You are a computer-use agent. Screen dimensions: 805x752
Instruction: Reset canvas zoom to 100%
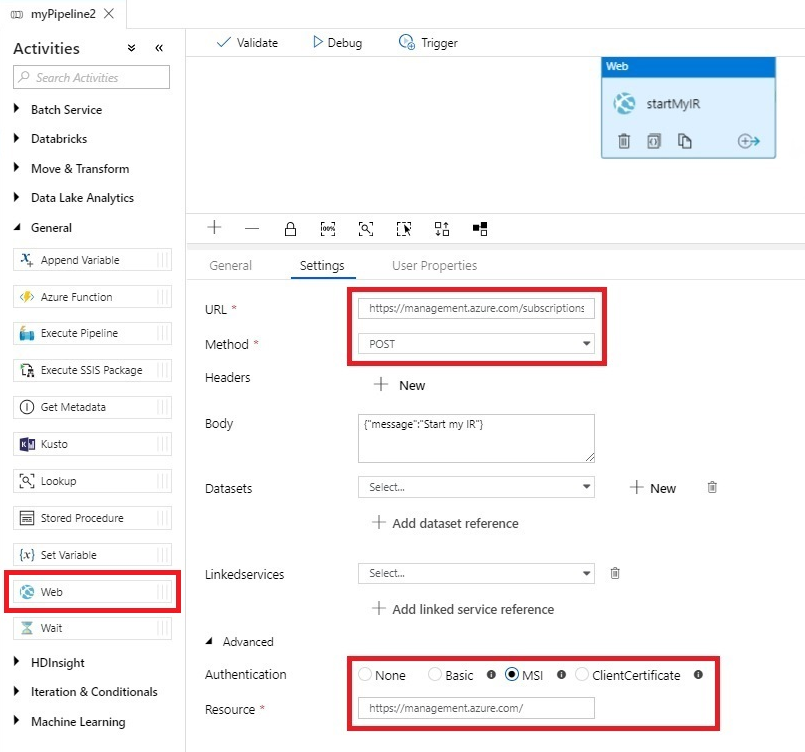[x=328, y=228]
